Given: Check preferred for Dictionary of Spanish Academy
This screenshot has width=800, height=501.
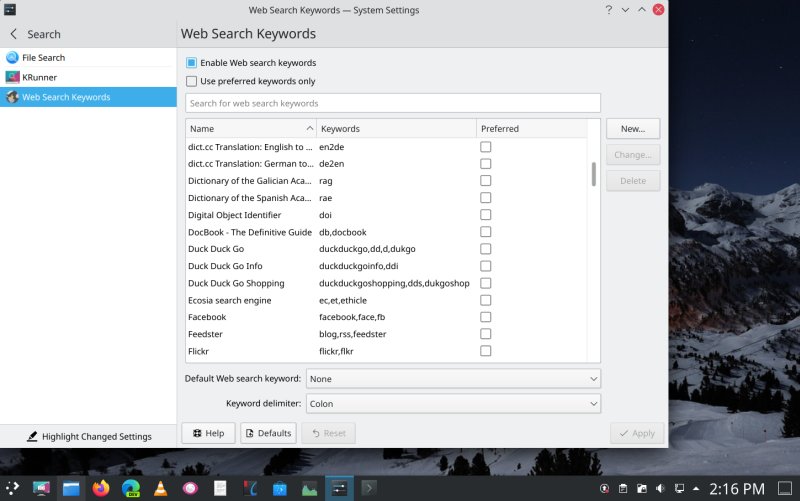Looking at the screenshot, I should point(486,197).
